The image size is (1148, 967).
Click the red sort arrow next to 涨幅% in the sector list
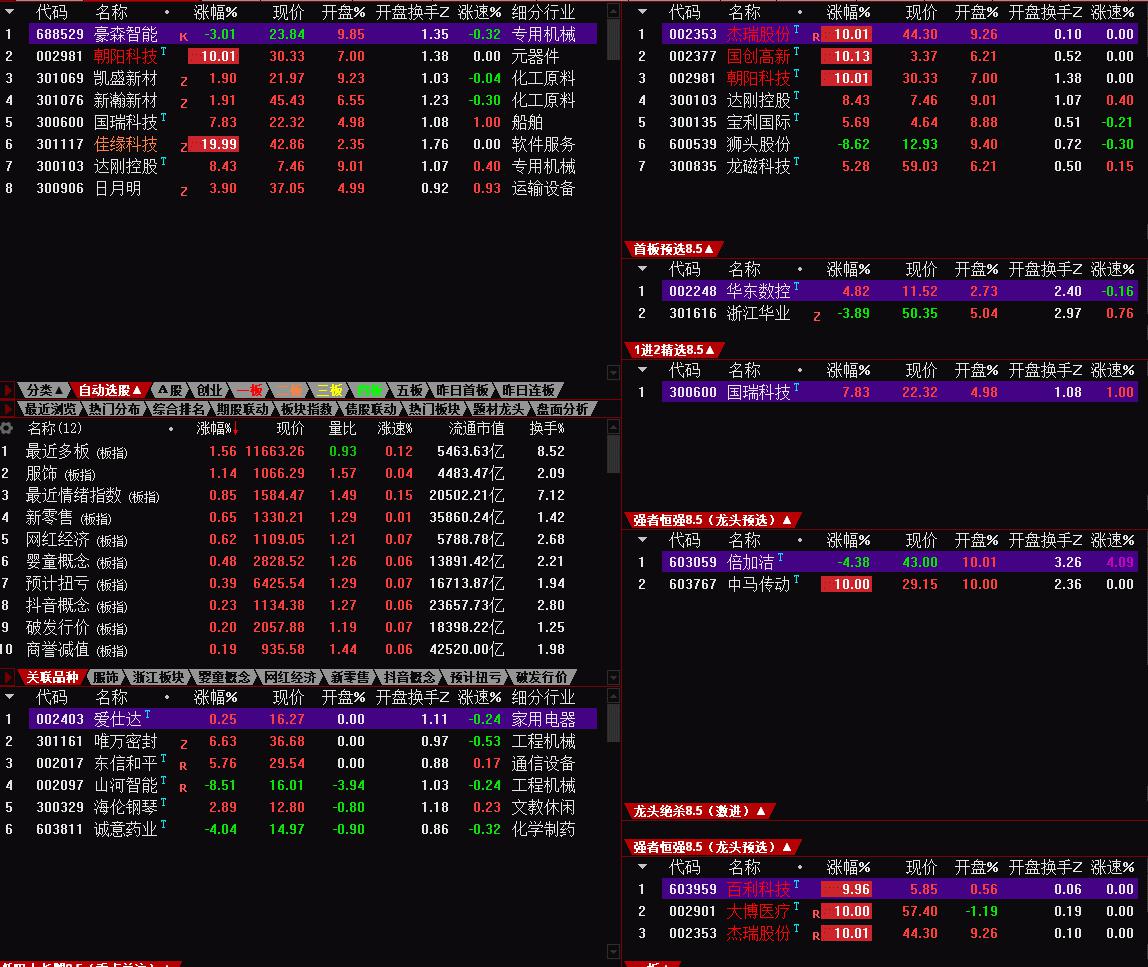pyautogui.click(x=236, y=429)
